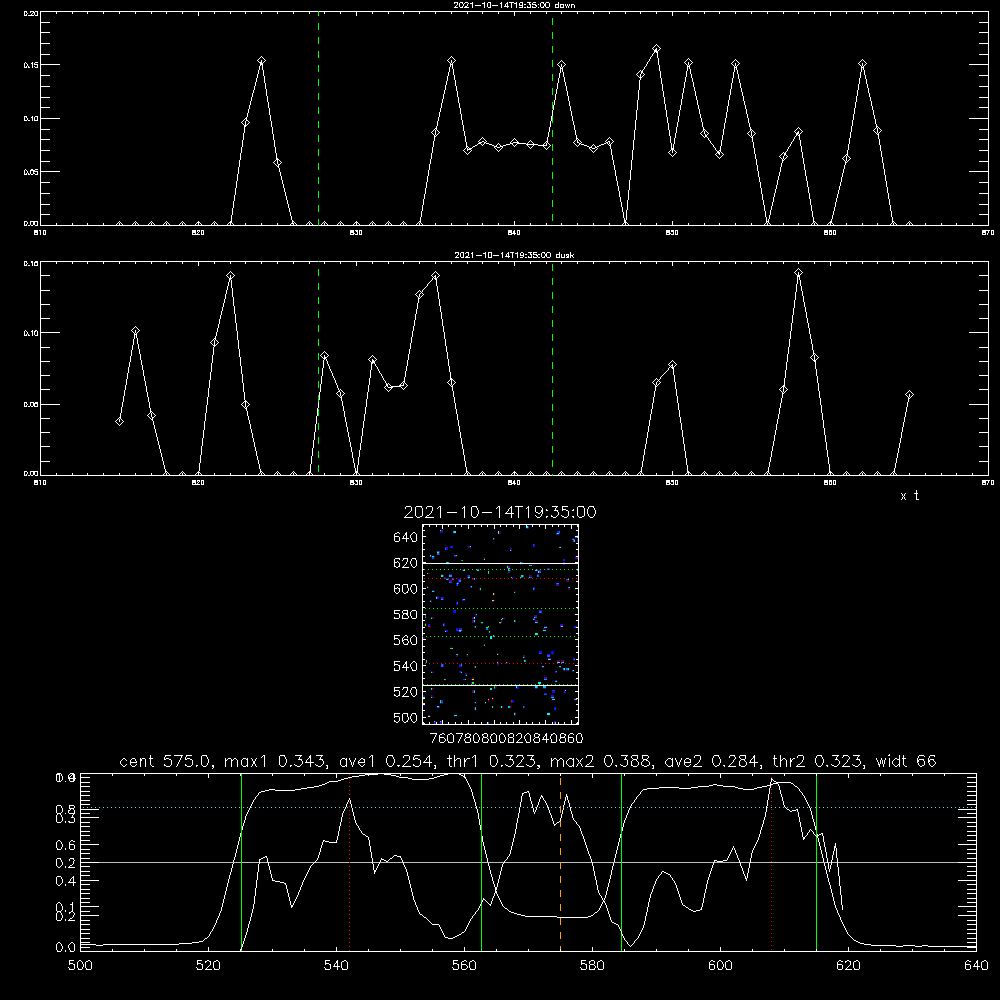Select the 'widt 66' statistic text
The image size is (1000, 1000).
click(906, 761)
